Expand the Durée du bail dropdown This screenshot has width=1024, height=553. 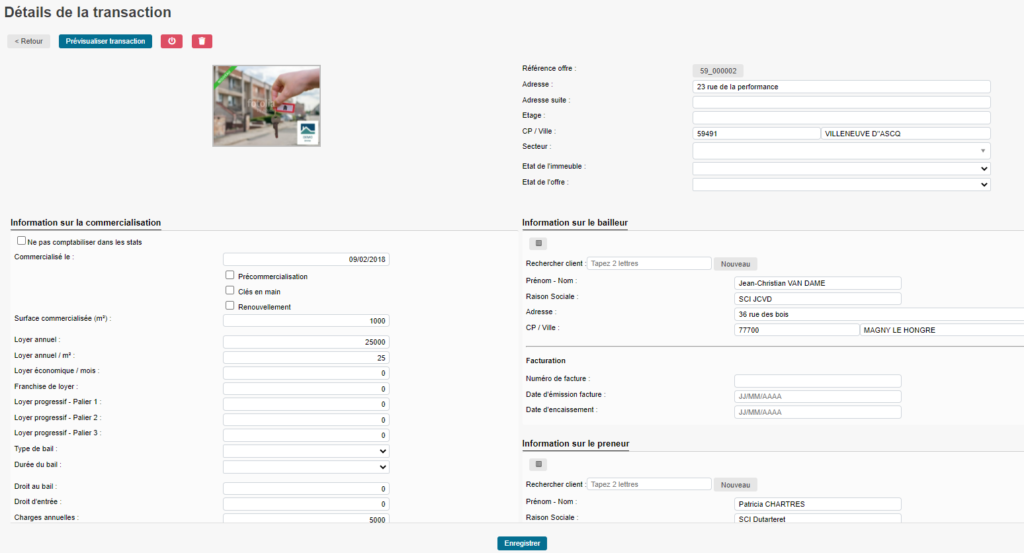pyautogui.click(x=306, y=467)
